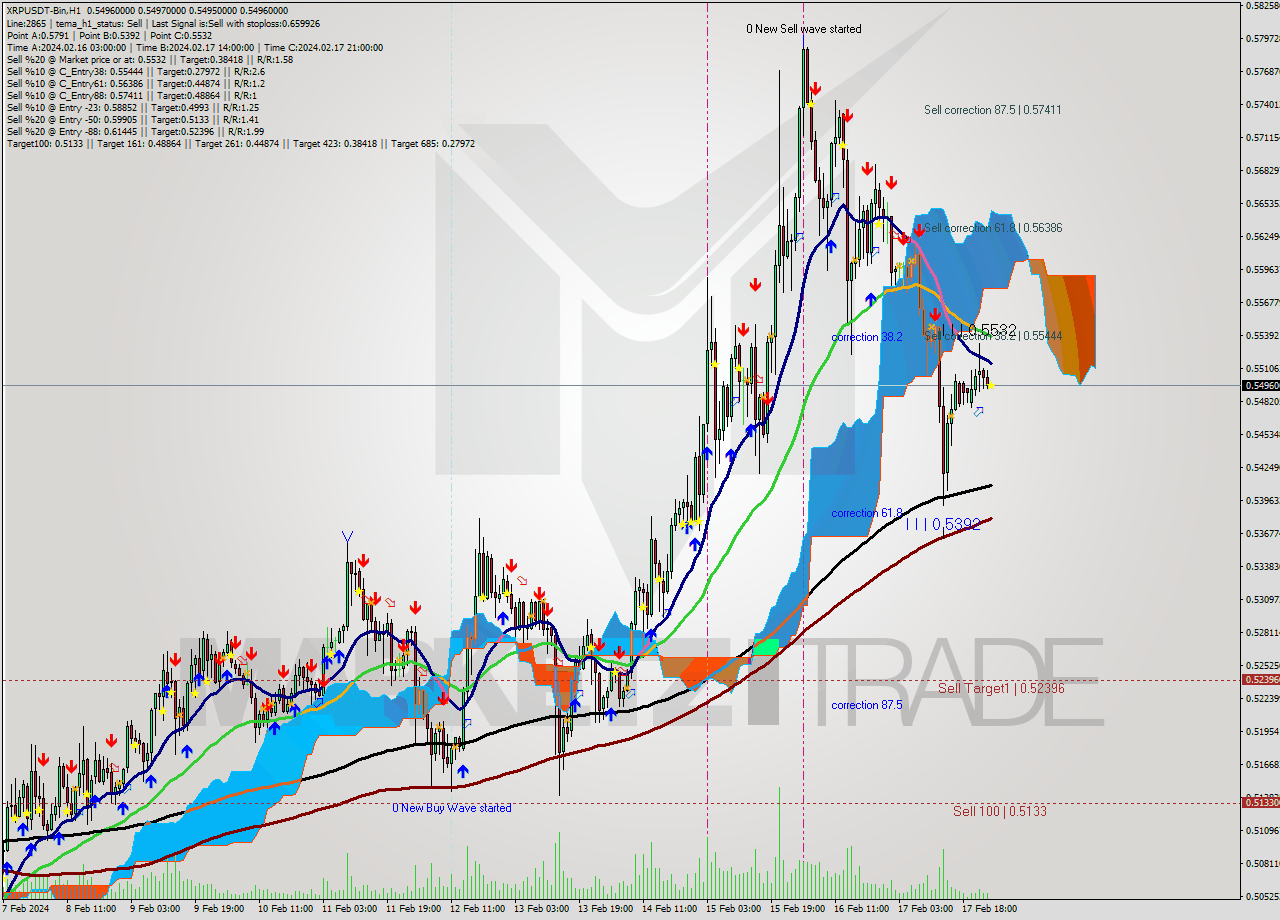Click the blue 'correction 87.5' label
This screenshot has width=1280, height=920.
867,705
